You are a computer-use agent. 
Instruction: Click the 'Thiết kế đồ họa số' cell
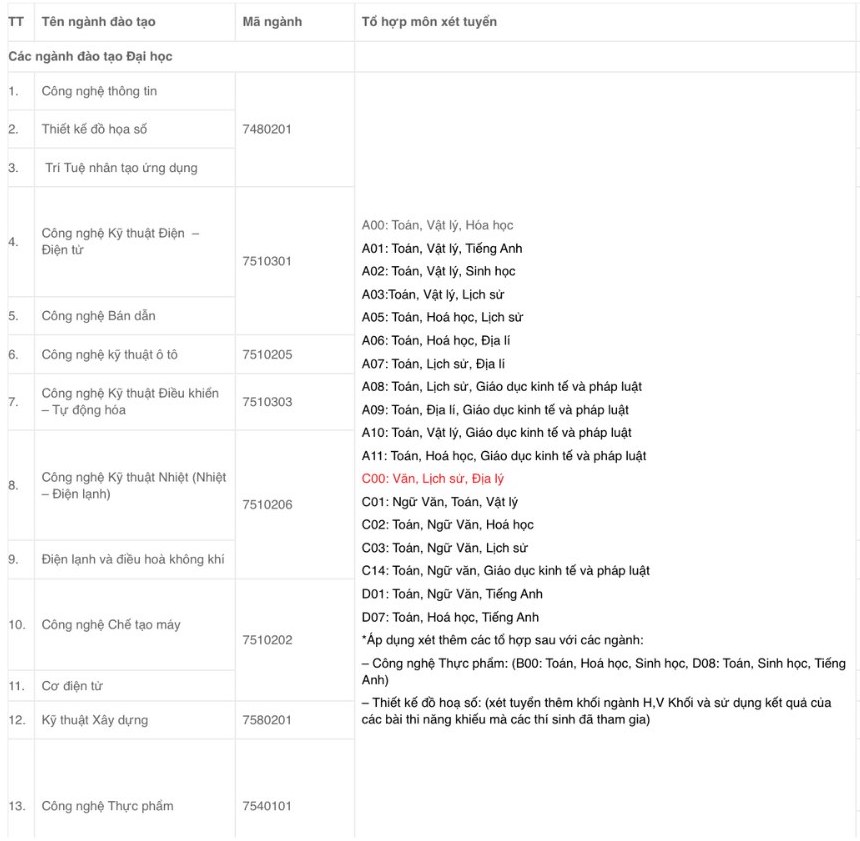pyautogui.click(x=94, y=129)
